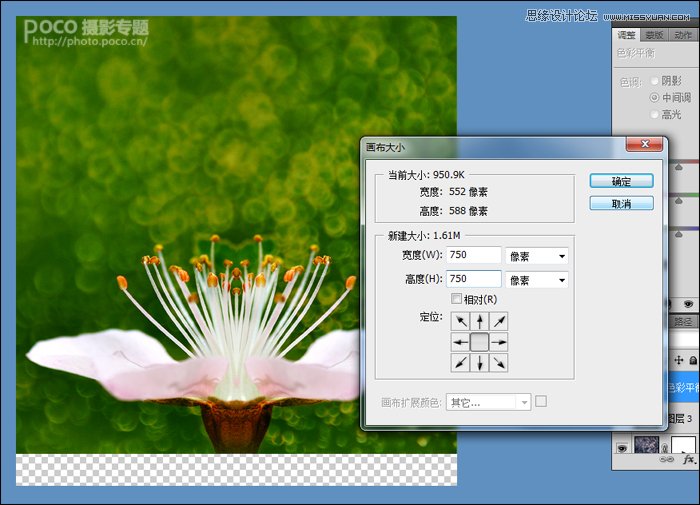Set anchor to top-left arrow
This screenshot has width=700, height=505.
tap(460, 321)
